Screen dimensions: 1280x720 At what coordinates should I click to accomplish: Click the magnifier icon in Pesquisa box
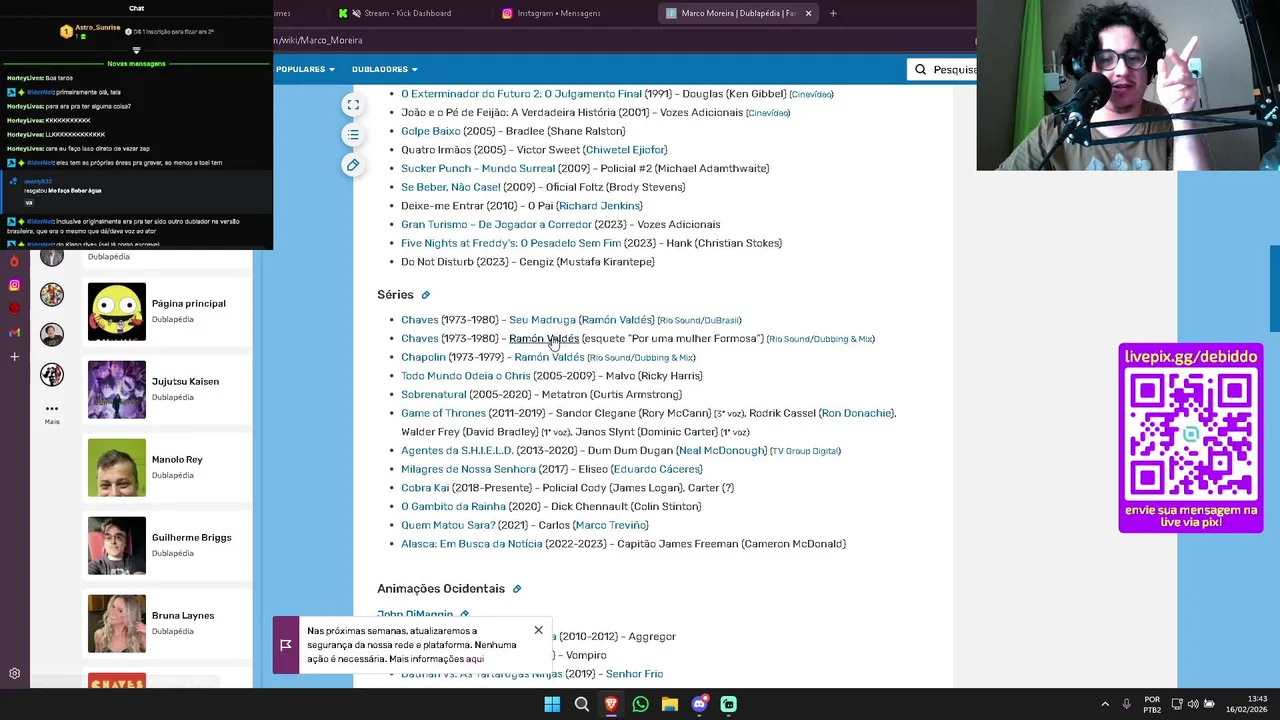[x=920, y=69]
